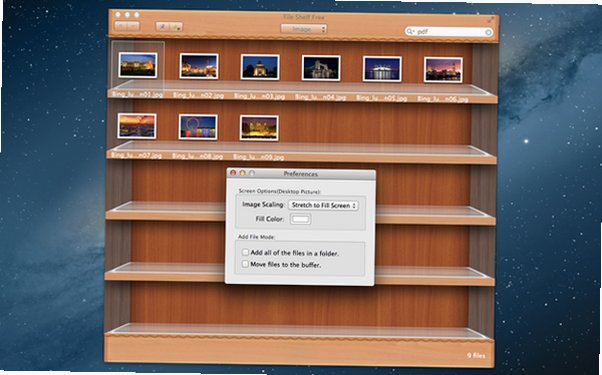Screen dimensions: 602x375
Task: Select the Bing_lu...n04.jpg Tower Bridge thumbnail
Action: point(321,68)
